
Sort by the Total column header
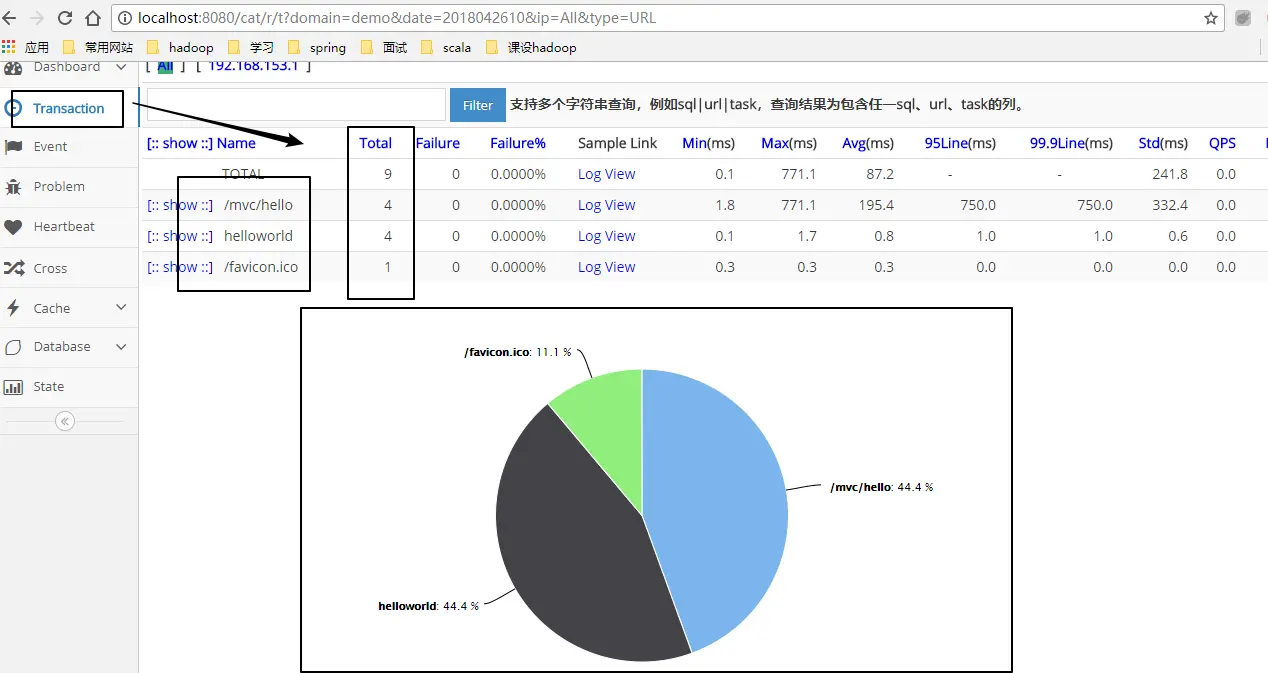click(375, 143)
